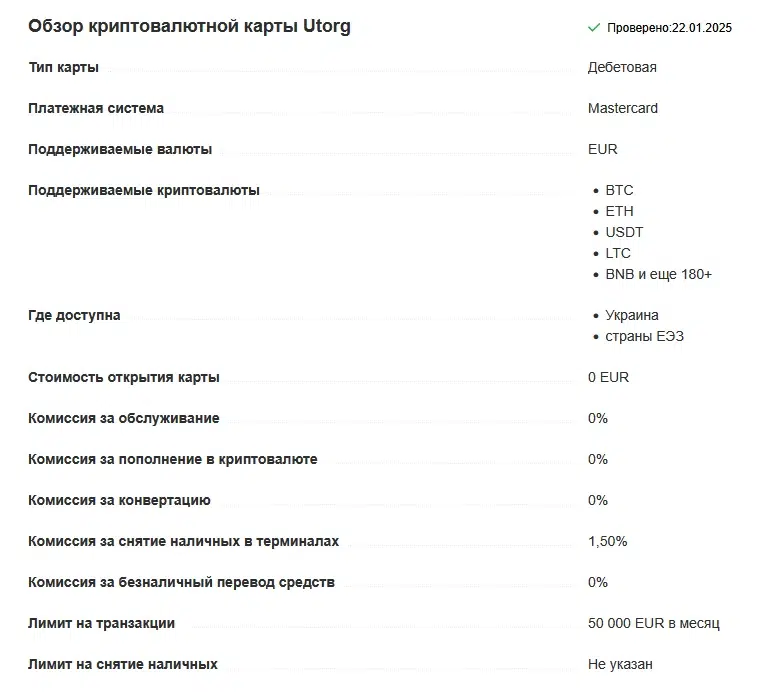
Task: Select the 'Поддерживаемые валюты' label
Action: (120, 149)
